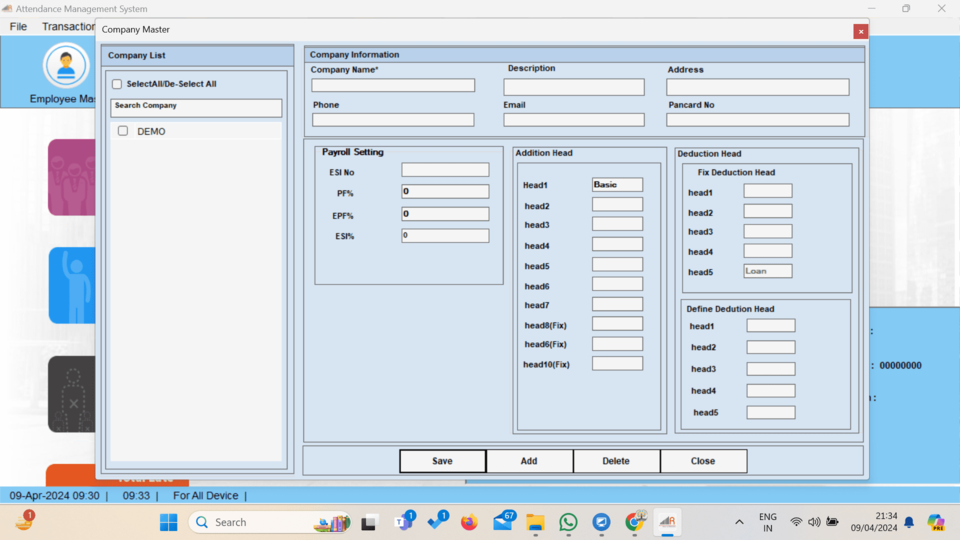Click the Addition Head head2 field
Screen dimensions: 960x540
click(x=617, y=204)
